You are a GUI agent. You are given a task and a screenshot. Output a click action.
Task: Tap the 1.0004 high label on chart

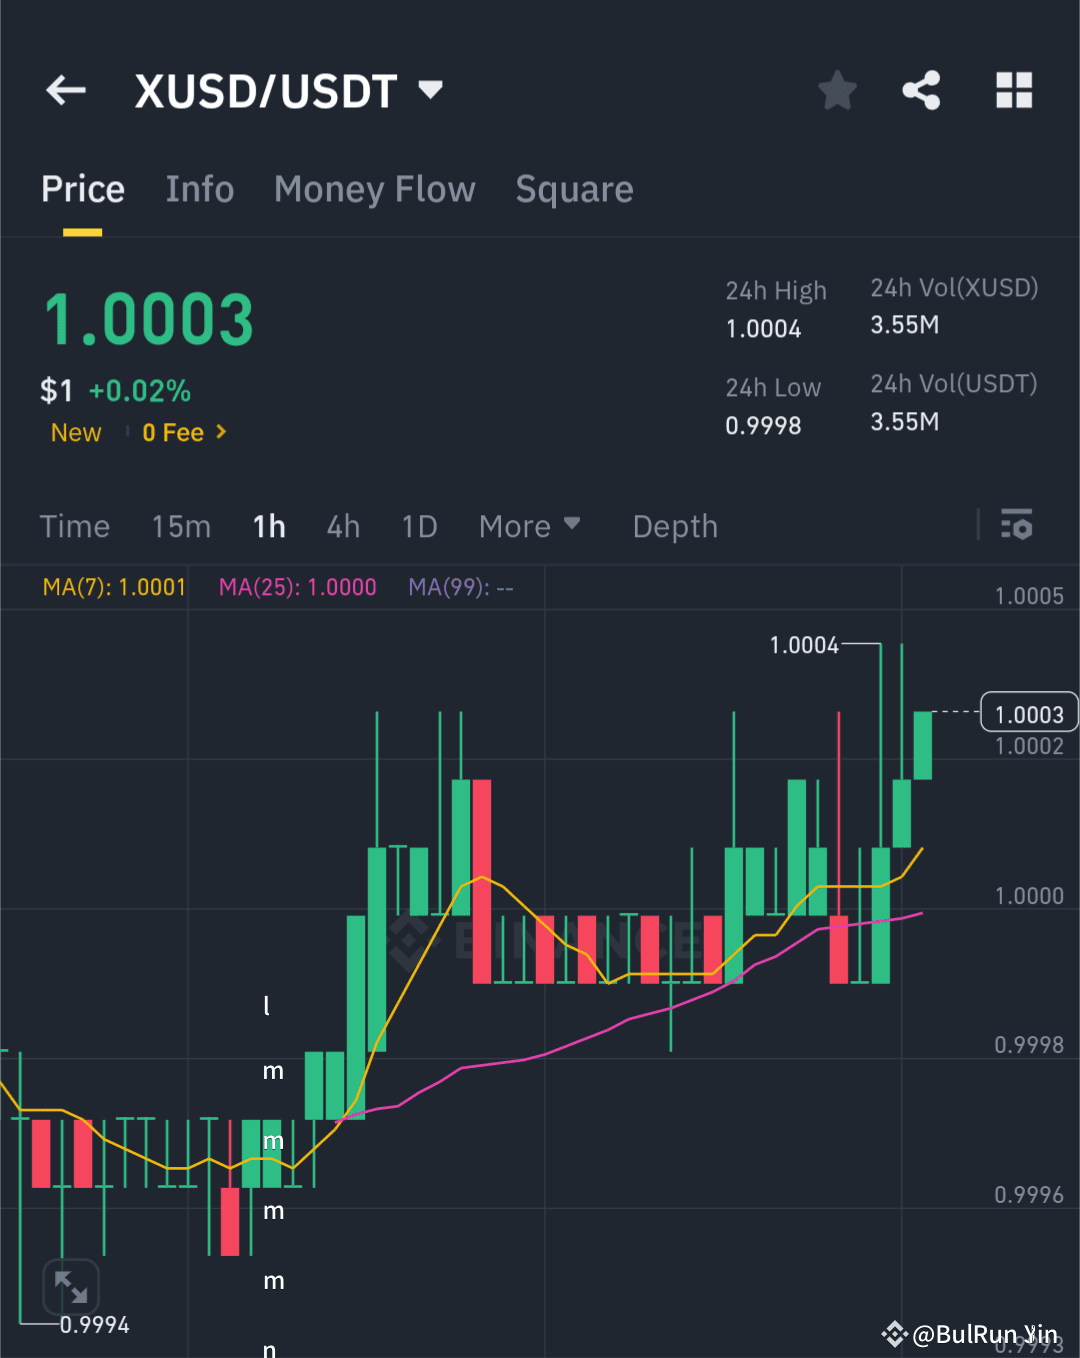click(804, 645)
